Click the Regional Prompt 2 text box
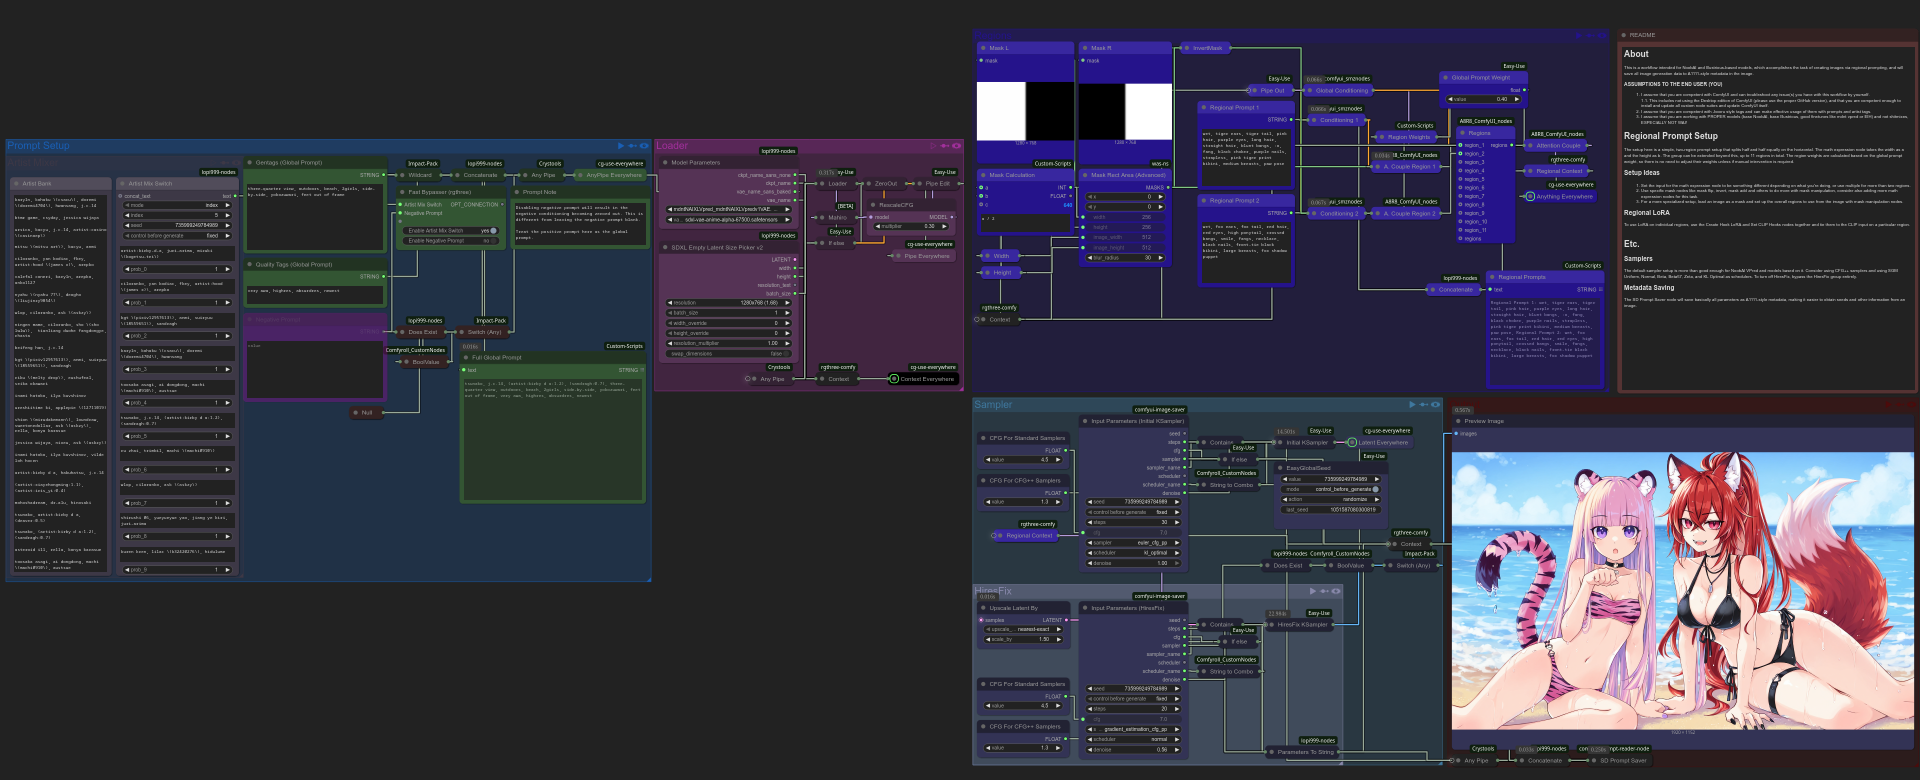The width and height of the screenshot is (1920, 780). tap(1245, 250)
